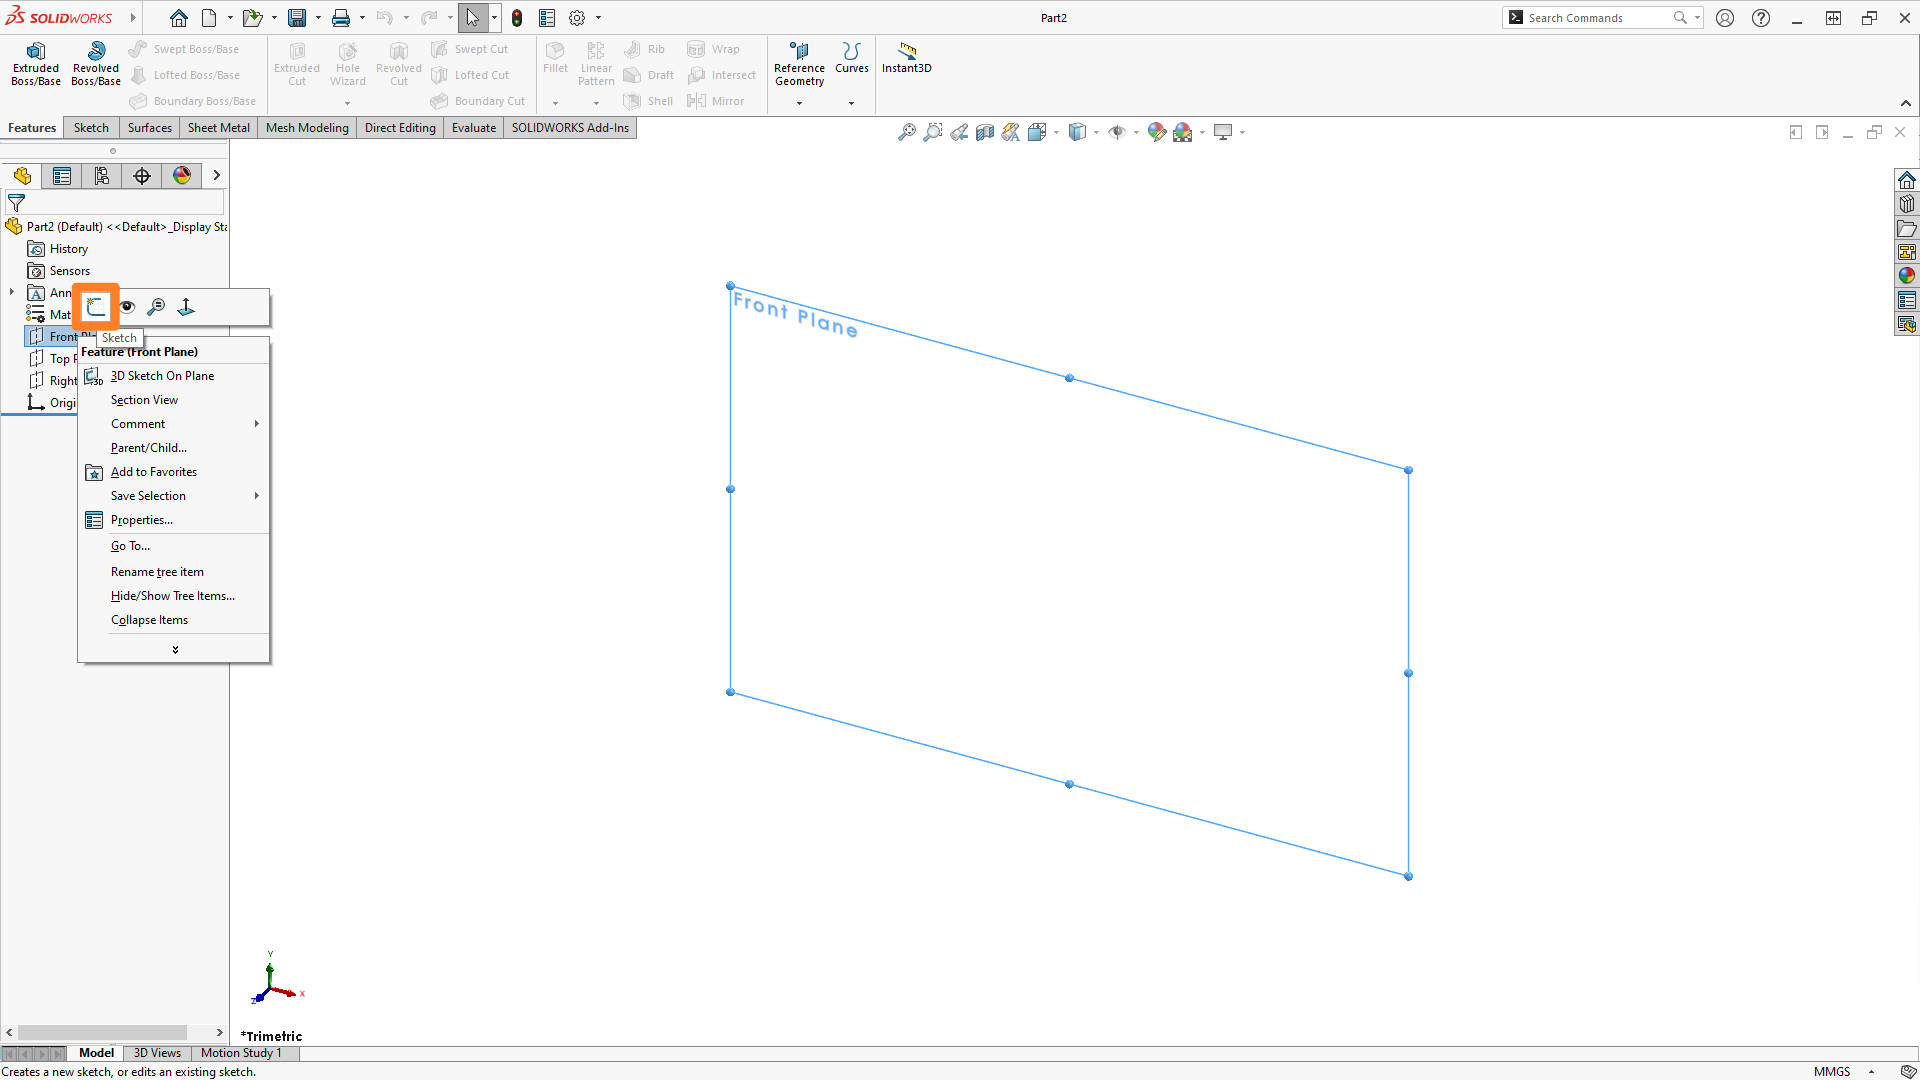Viewport: 1920px width, 1080px height.
Task: Click Normal To on the context toolbar
Action: [x=186, y=307]
